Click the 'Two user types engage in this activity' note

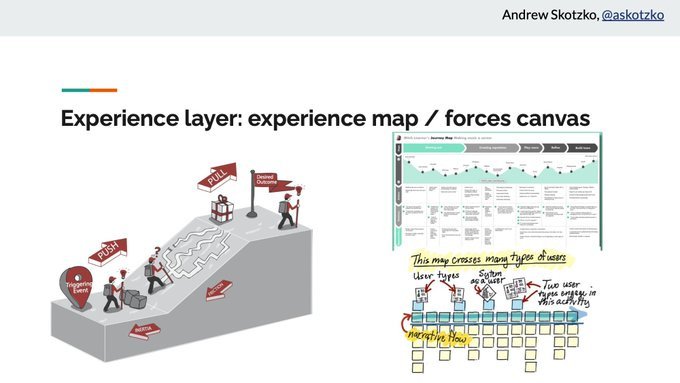click(x=567, y=293)
